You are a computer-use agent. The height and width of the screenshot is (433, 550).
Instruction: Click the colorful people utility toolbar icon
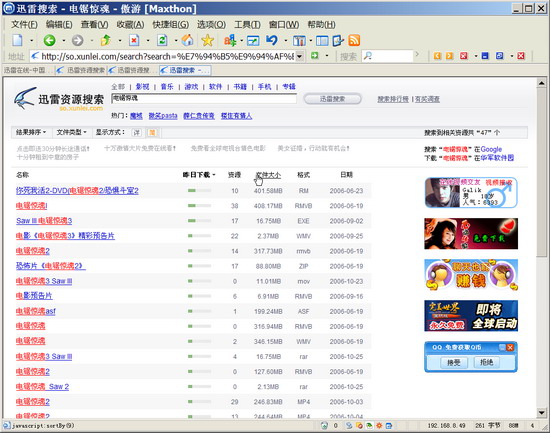click(230, 40)
